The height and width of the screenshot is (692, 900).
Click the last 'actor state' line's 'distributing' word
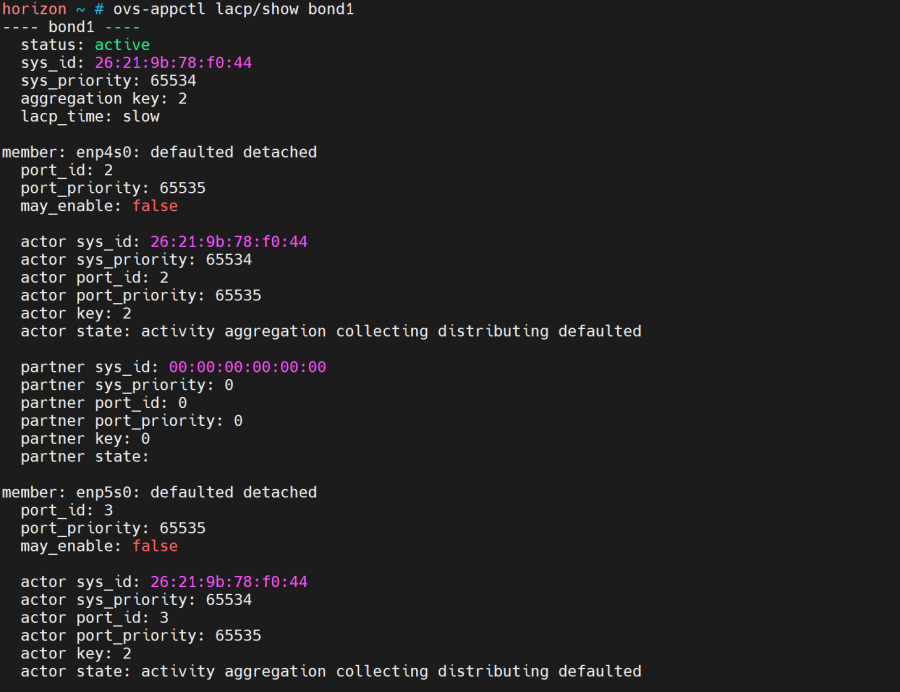(x=493, y=671)
